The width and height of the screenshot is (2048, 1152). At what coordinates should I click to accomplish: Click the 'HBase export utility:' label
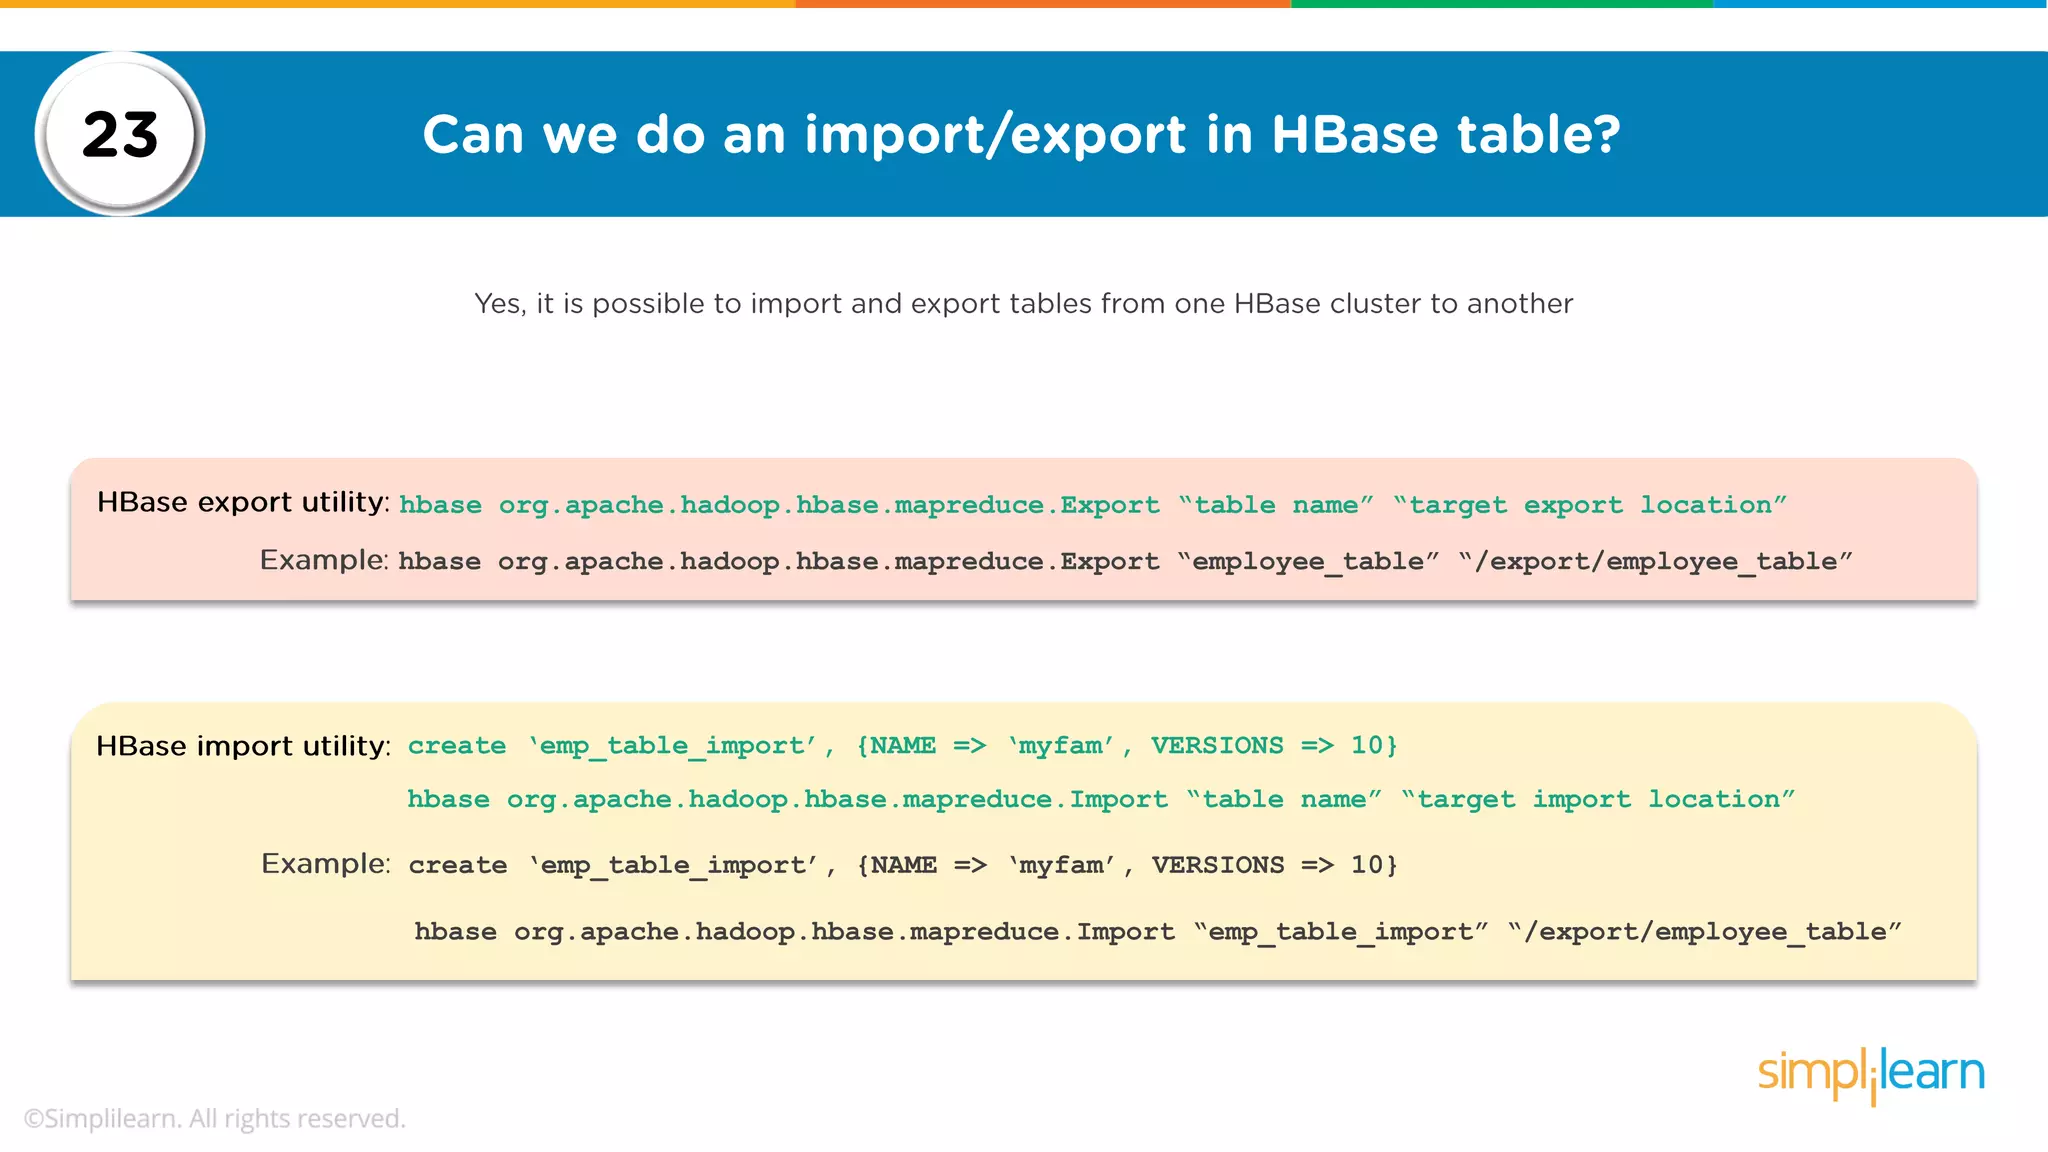(x=243, y=502)
